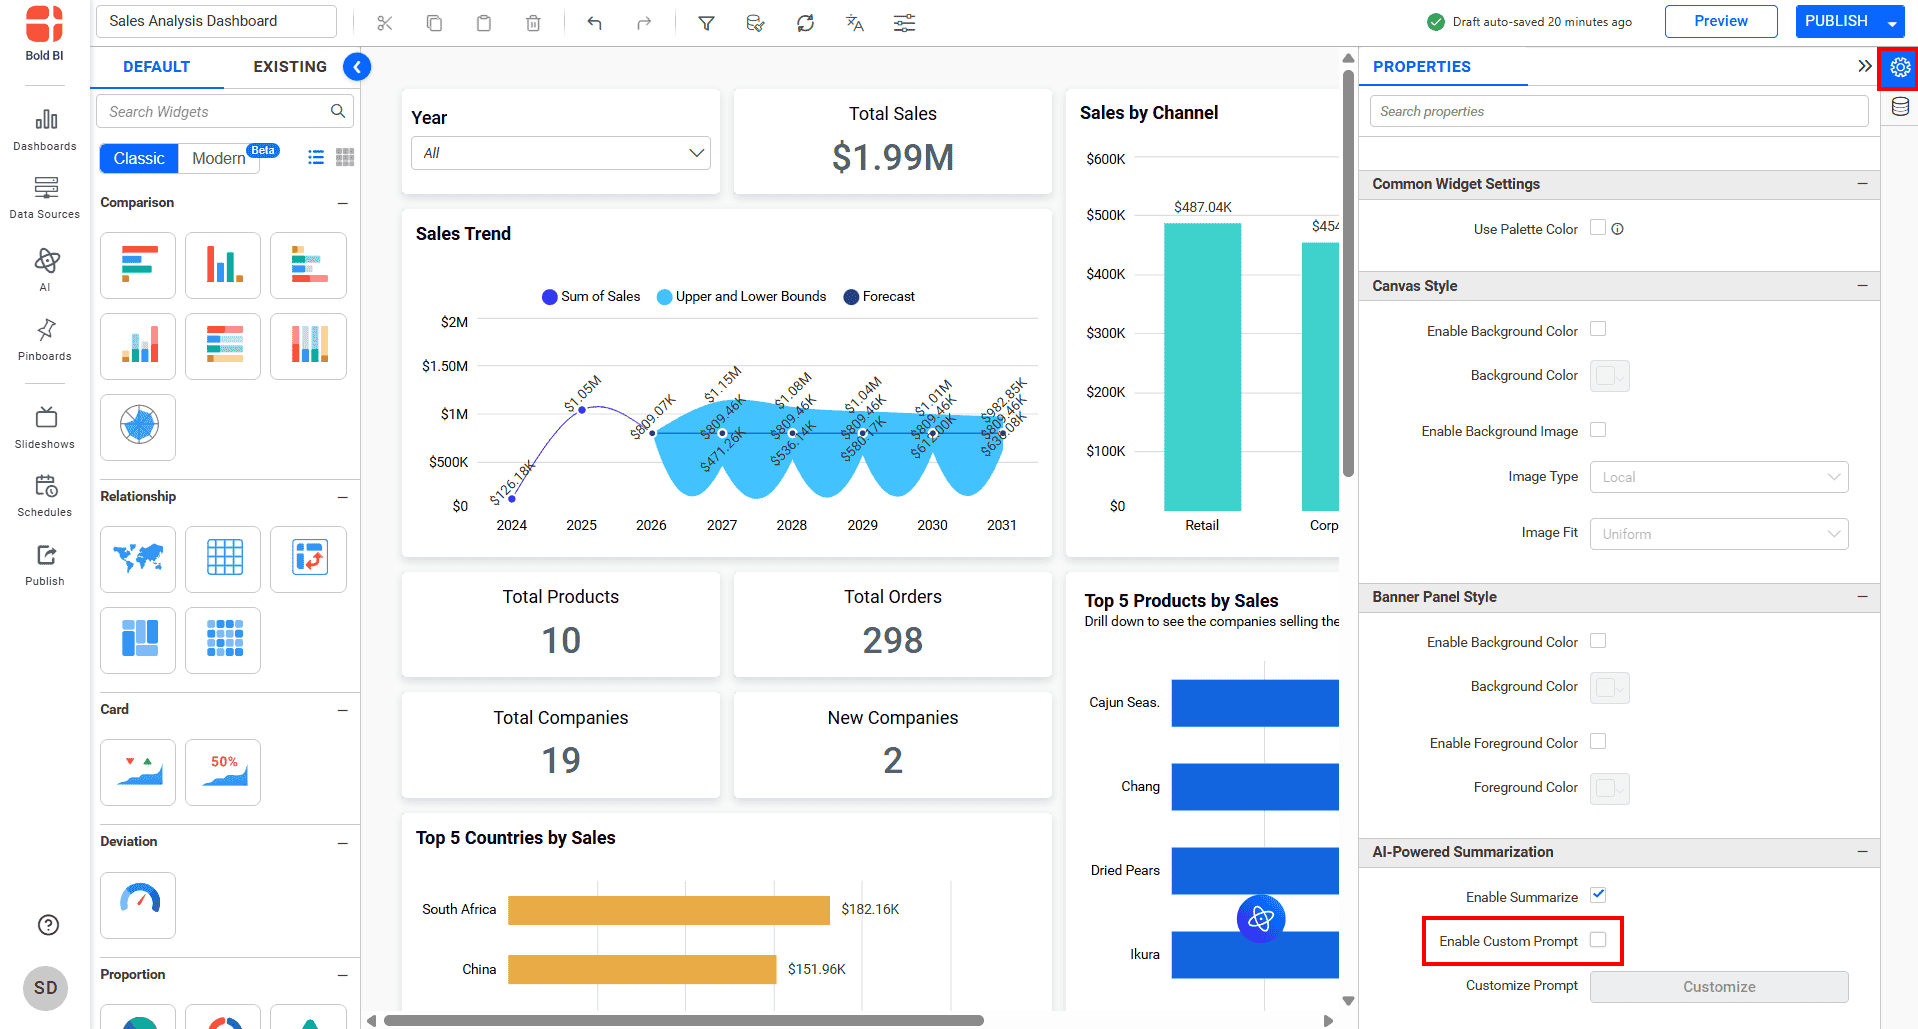Image resolution: width=1918 pixels, height=1029 pixels.
Task: Select the Radar chart widget
Action: 139,427
